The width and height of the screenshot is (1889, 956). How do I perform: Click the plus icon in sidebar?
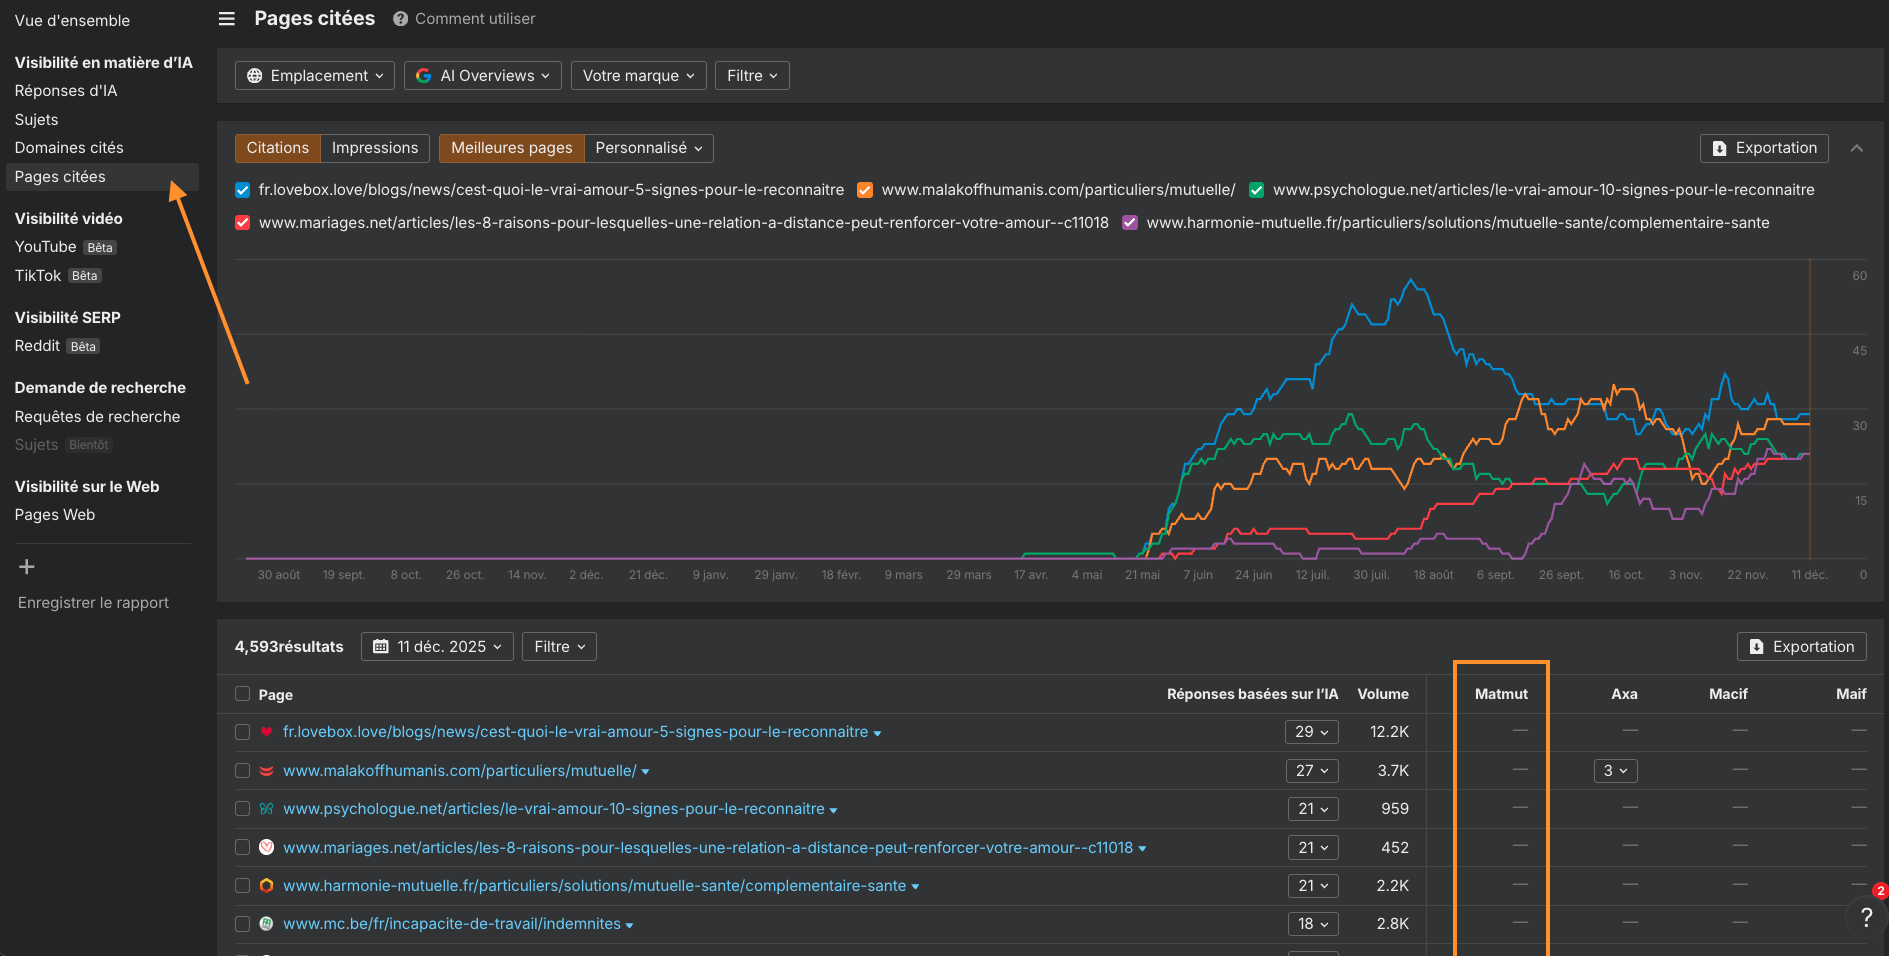point(27,567)
